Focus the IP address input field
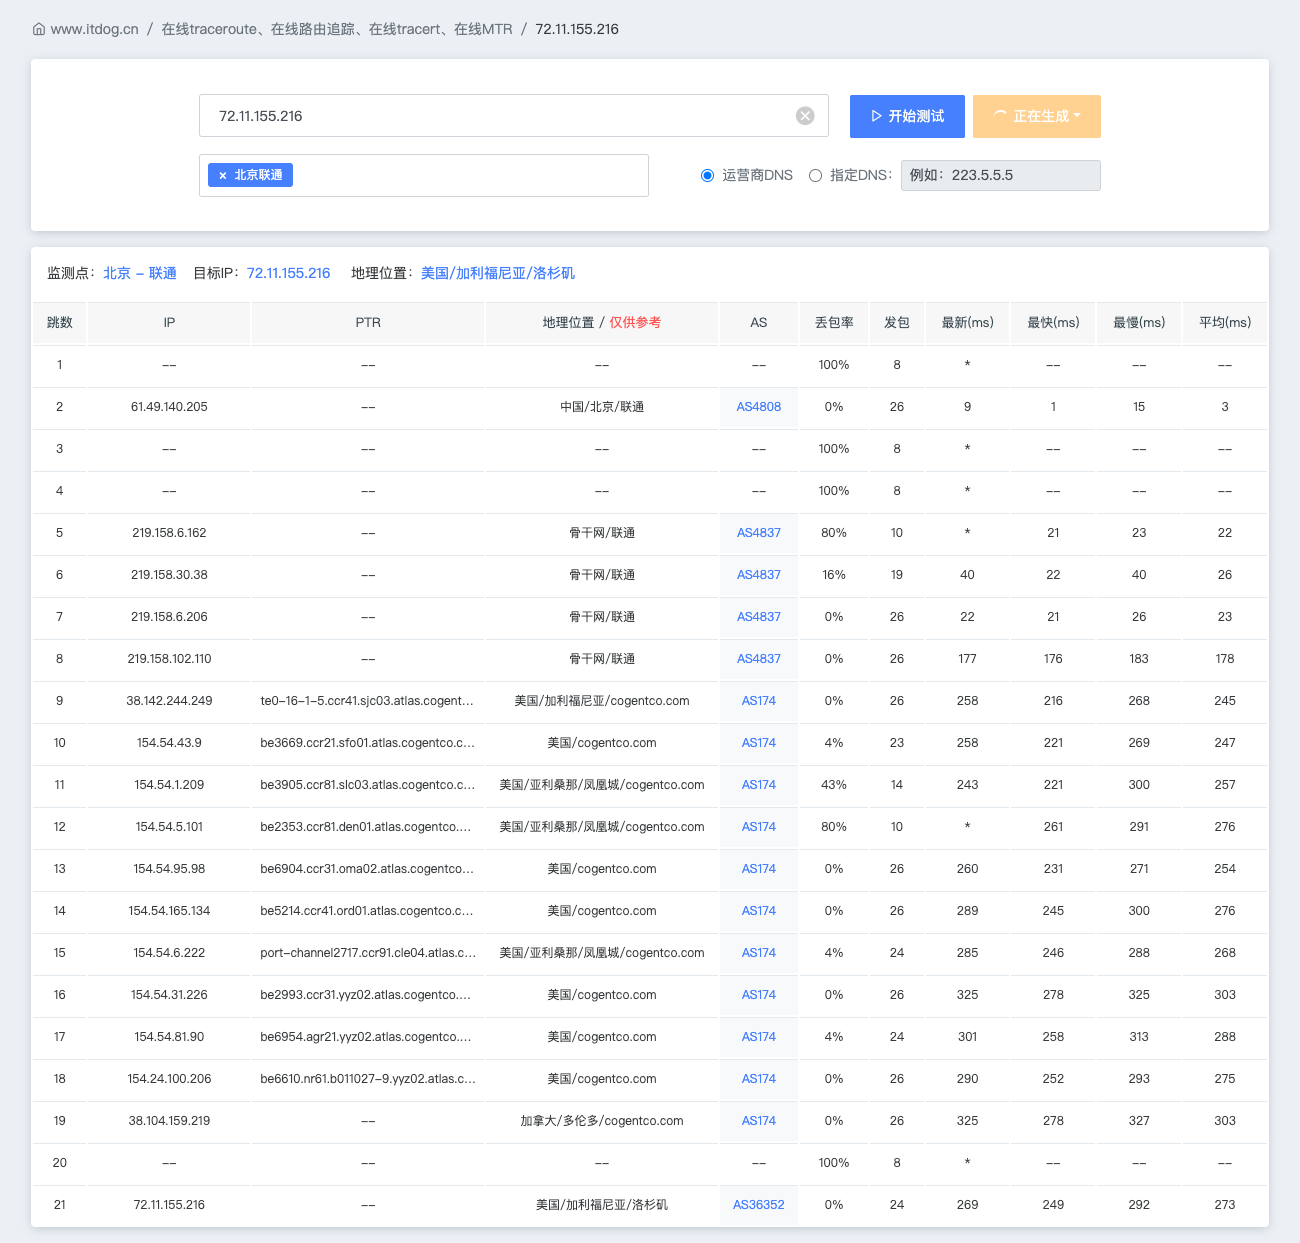1300x1243 pixels. (514, 116)
